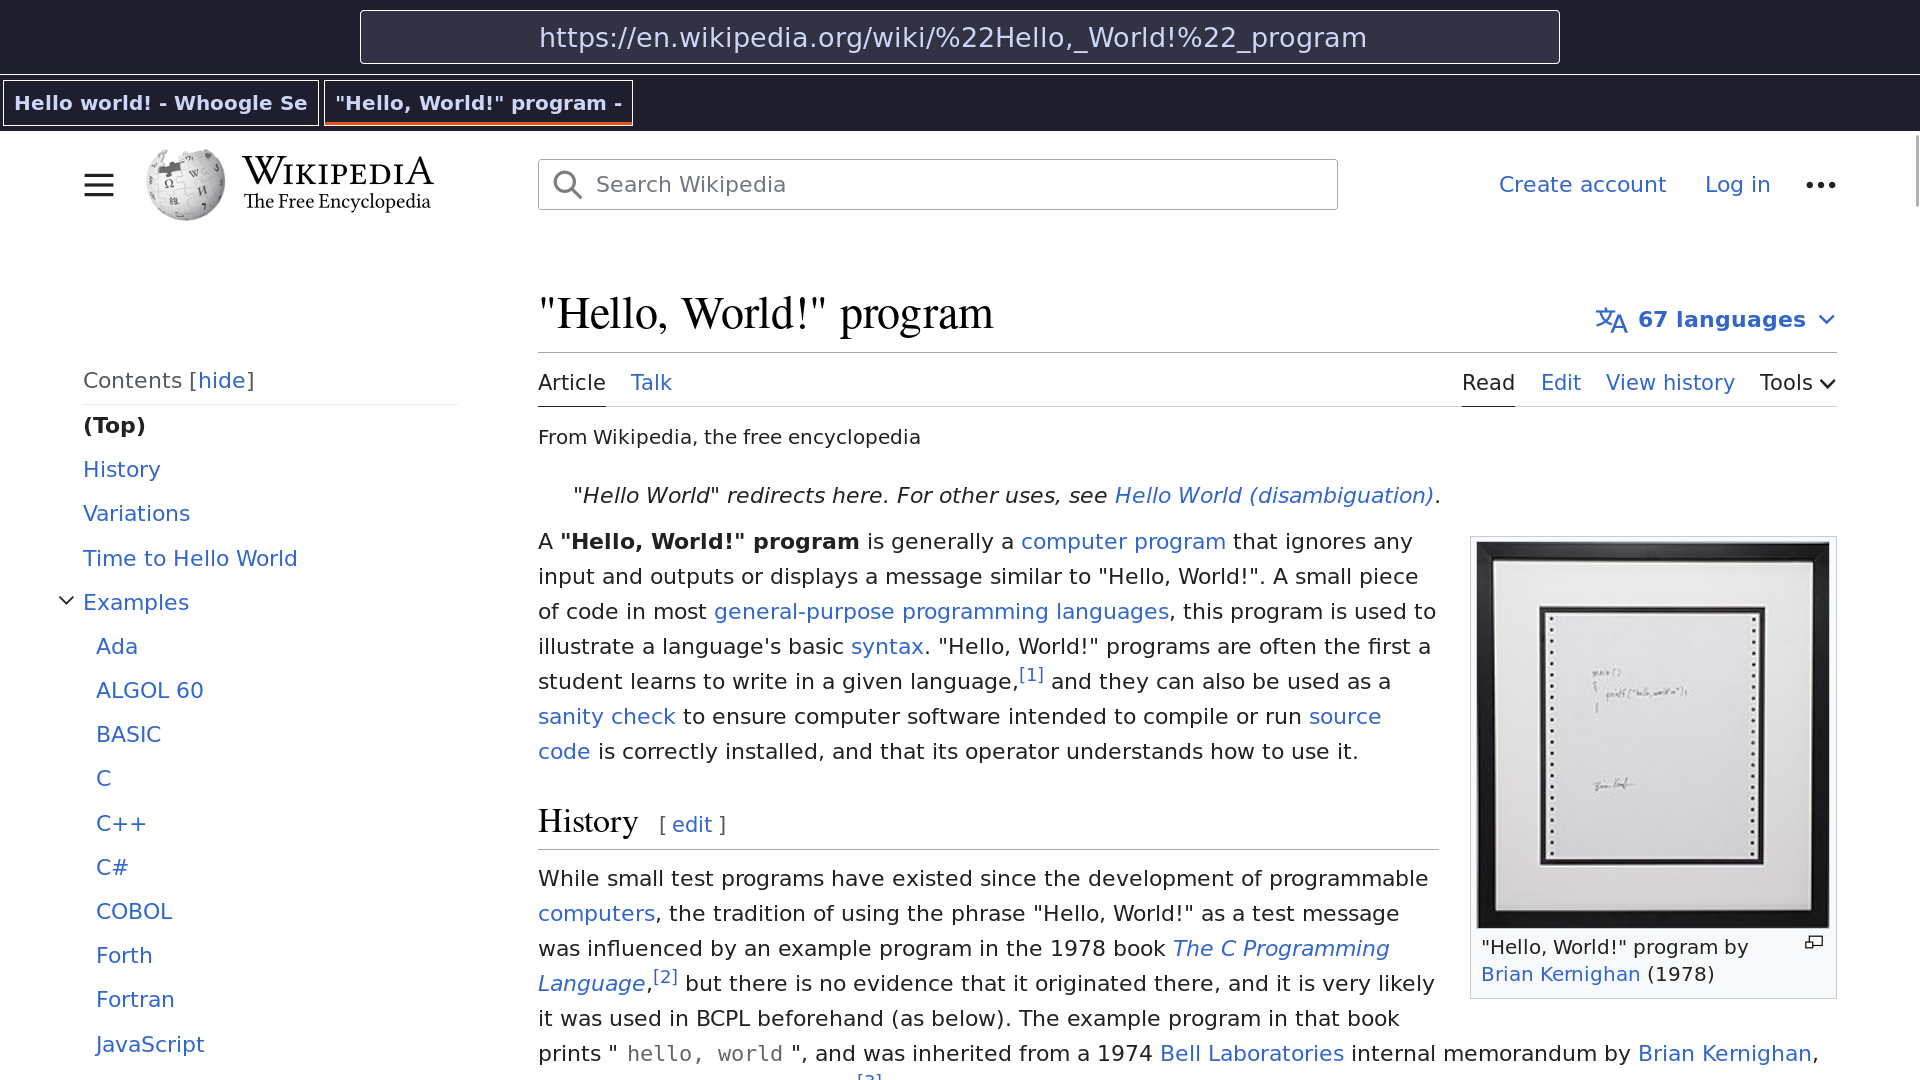Follow the source code link
The image size is (1920, 1080).
pyautogui.click(x=1345, y=717)
